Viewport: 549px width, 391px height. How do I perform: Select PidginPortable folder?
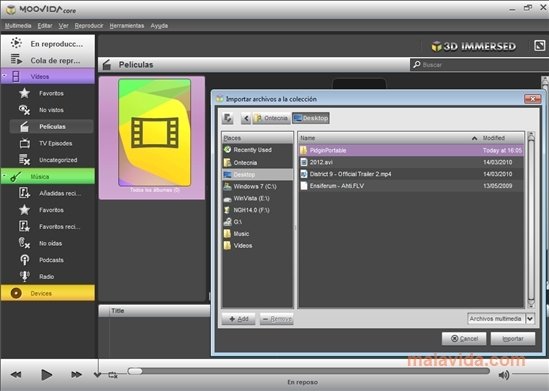point(411,150)
